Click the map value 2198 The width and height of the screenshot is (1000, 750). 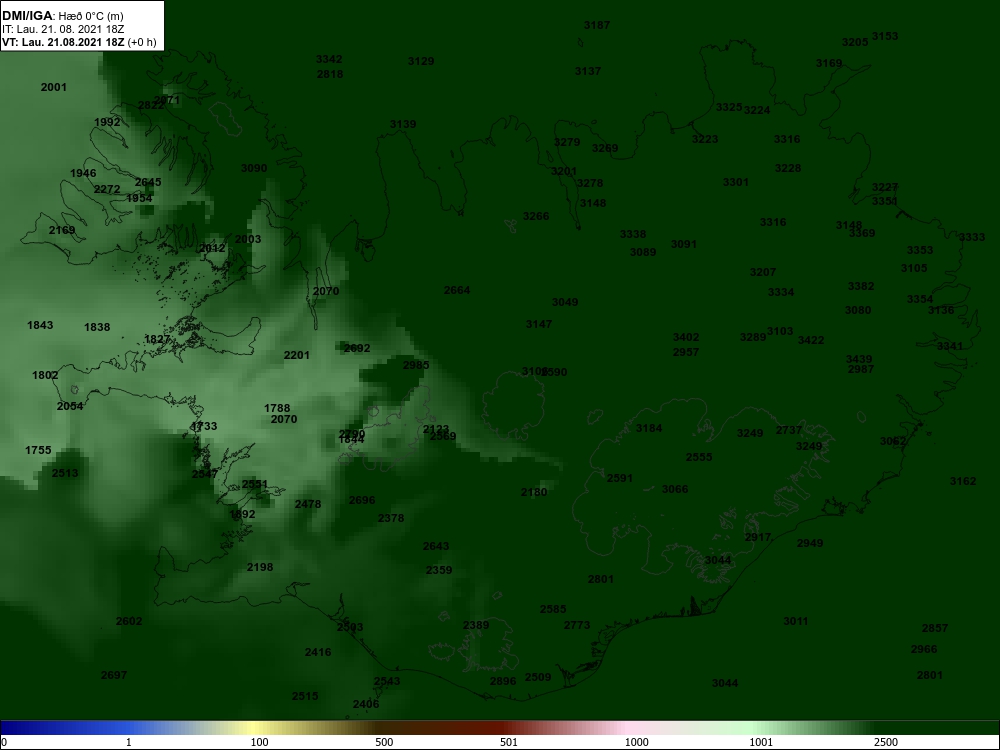260,568
